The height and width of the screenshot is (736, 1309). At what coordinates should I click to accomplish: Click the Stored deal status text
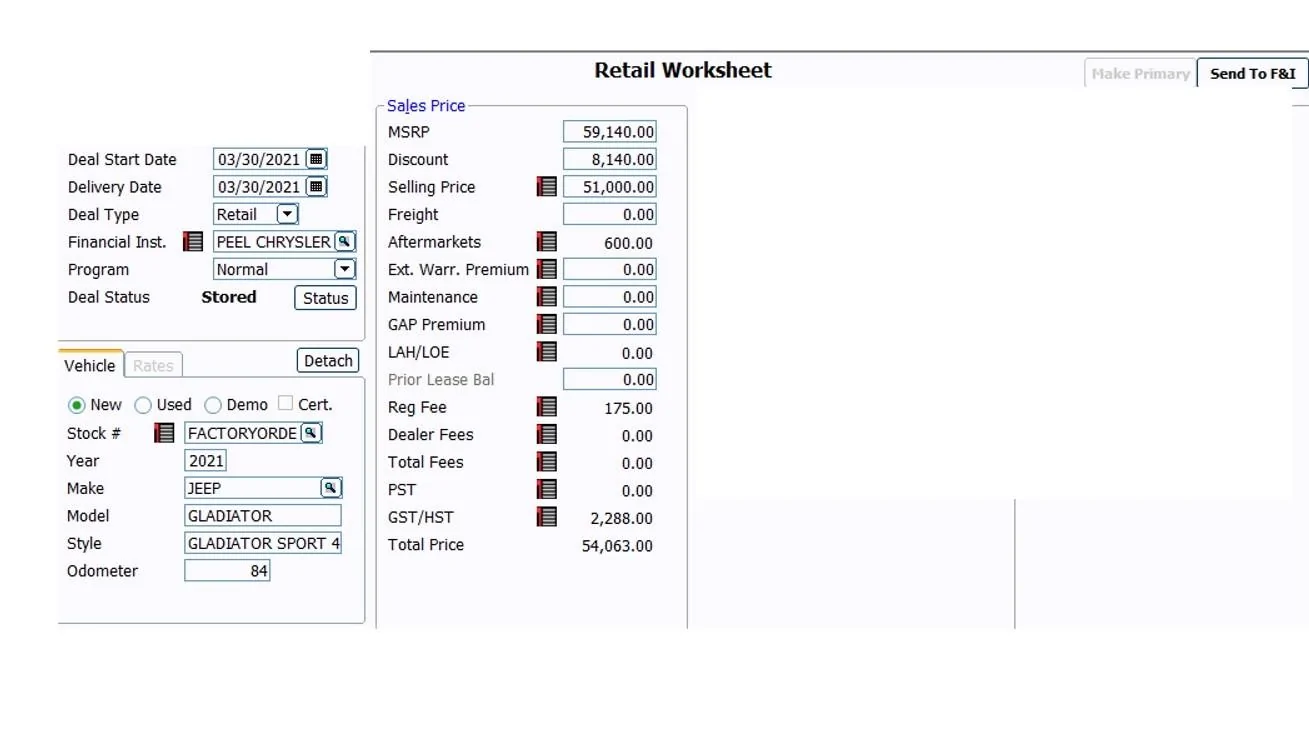click(229, 297)
